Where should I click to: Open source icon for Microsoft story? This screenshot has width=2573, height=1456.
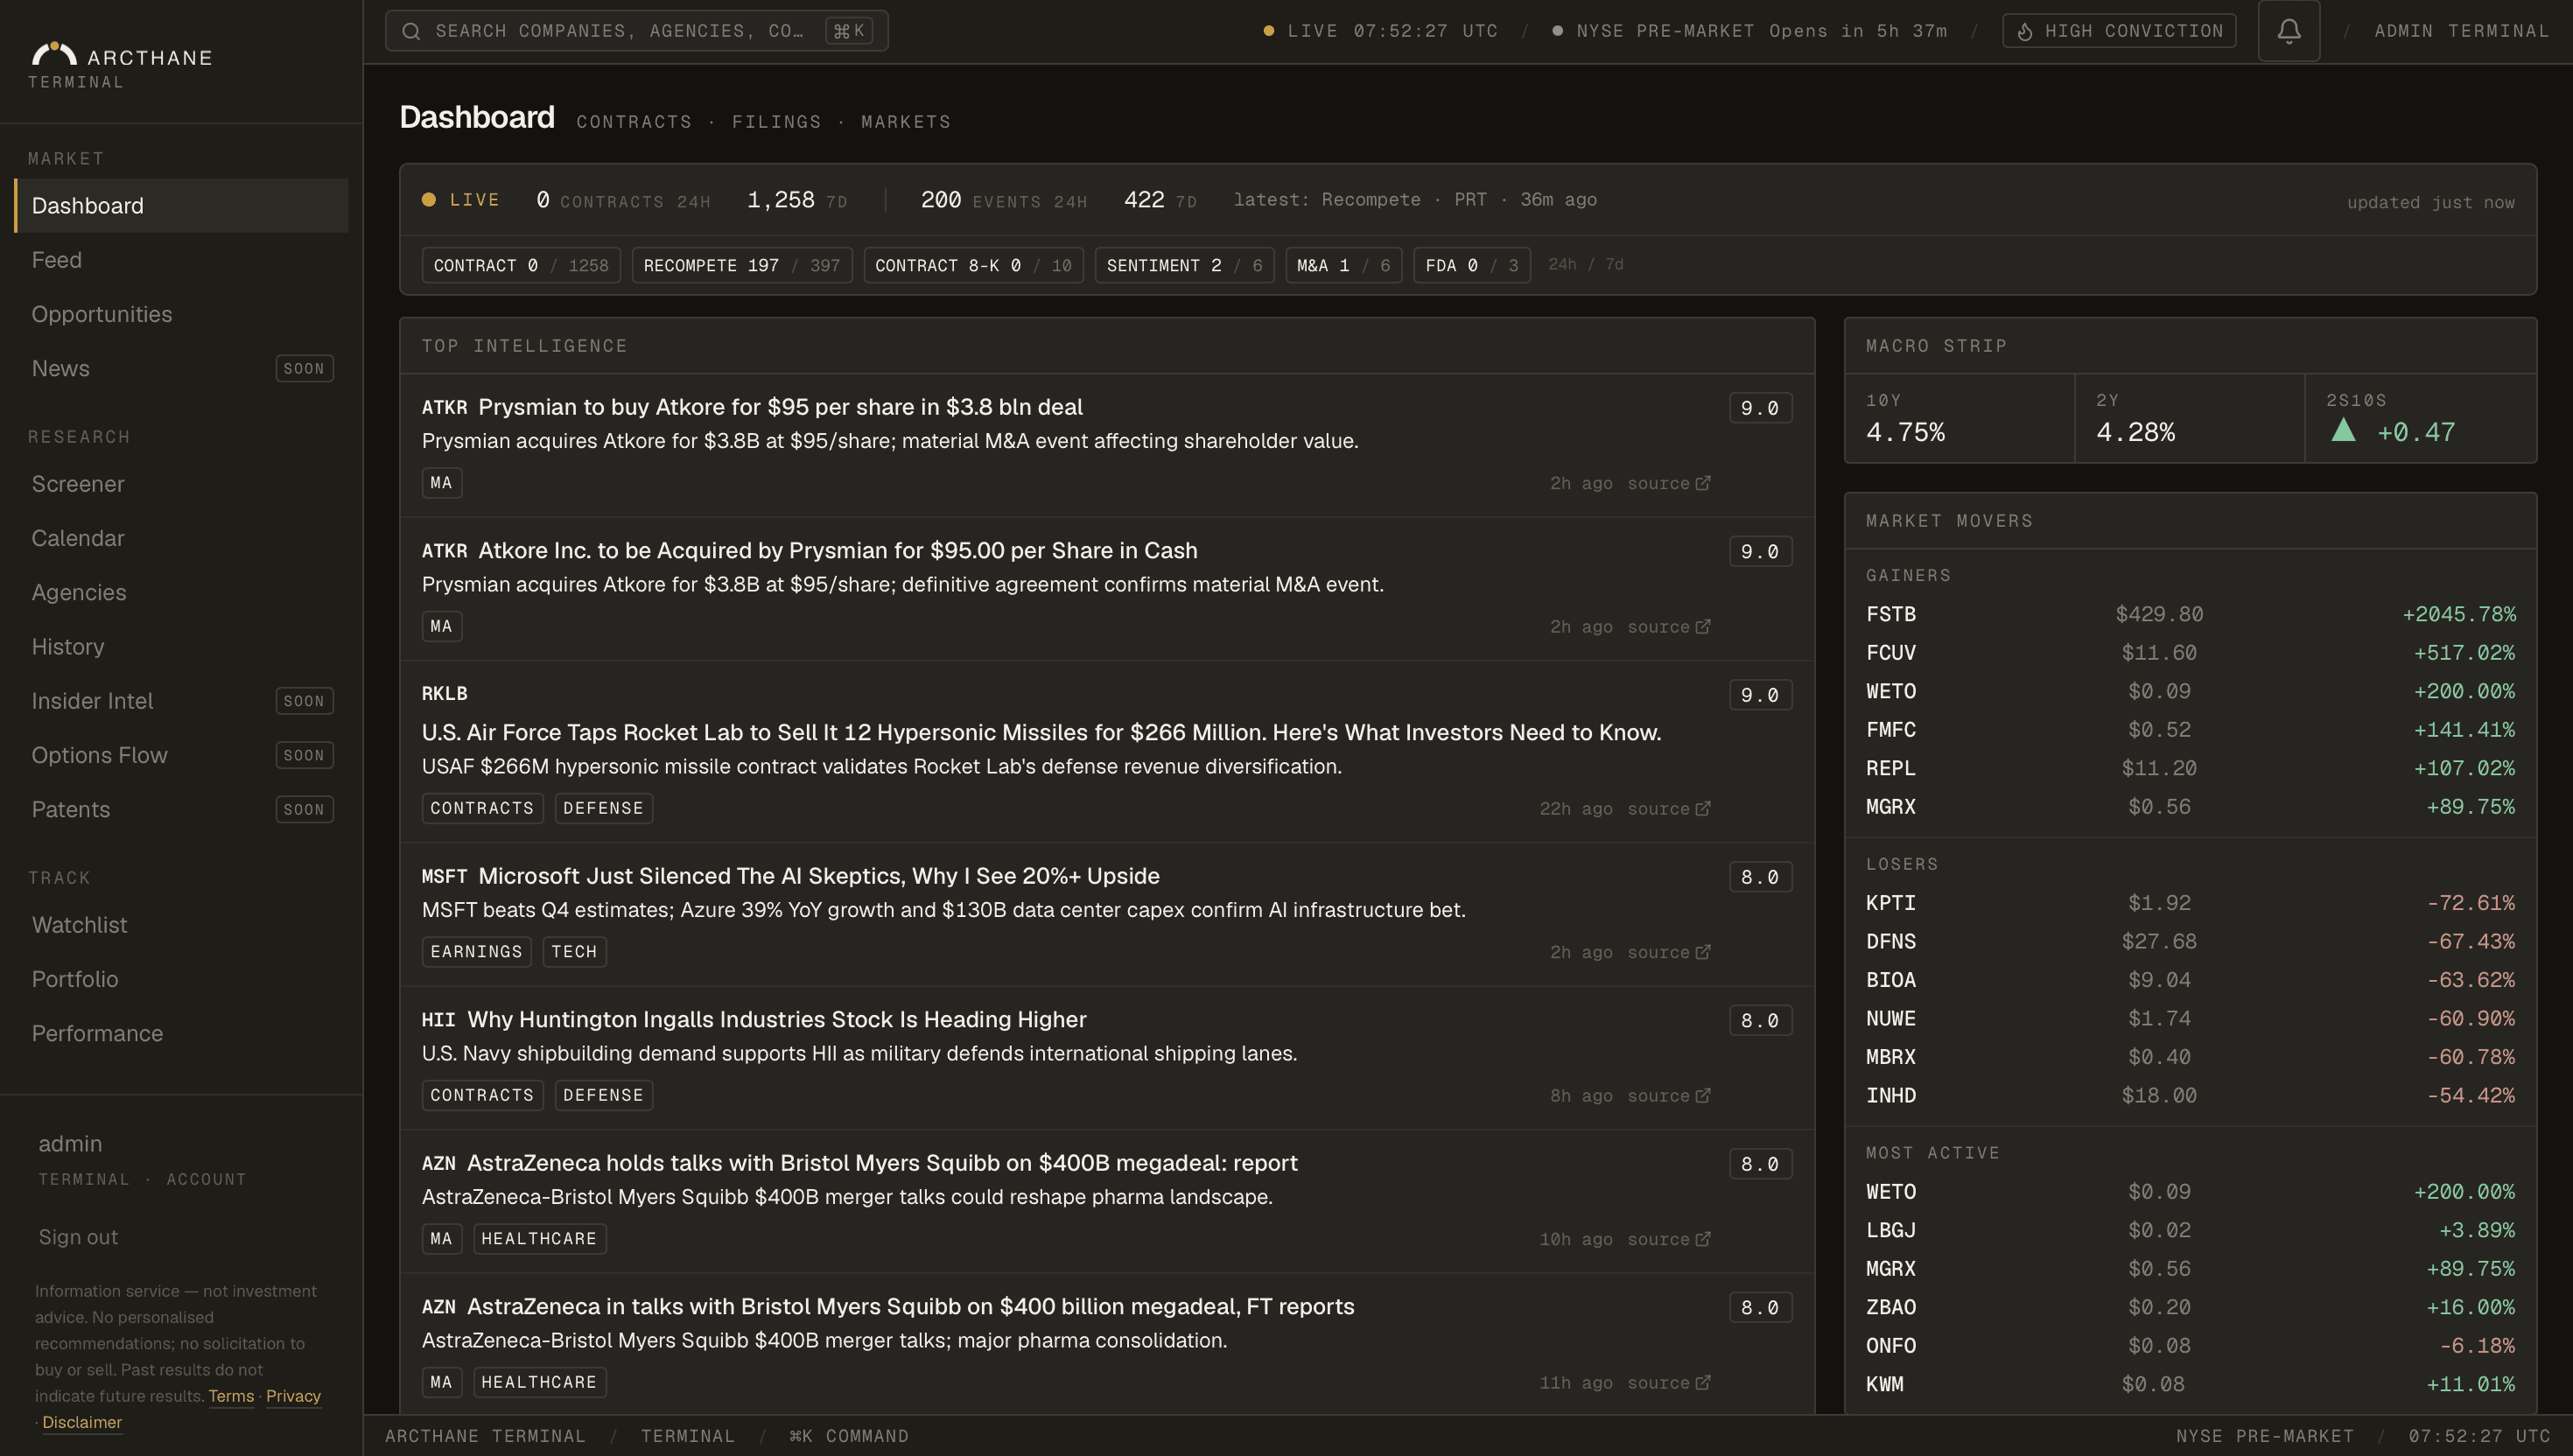(x=1703, y=952)
